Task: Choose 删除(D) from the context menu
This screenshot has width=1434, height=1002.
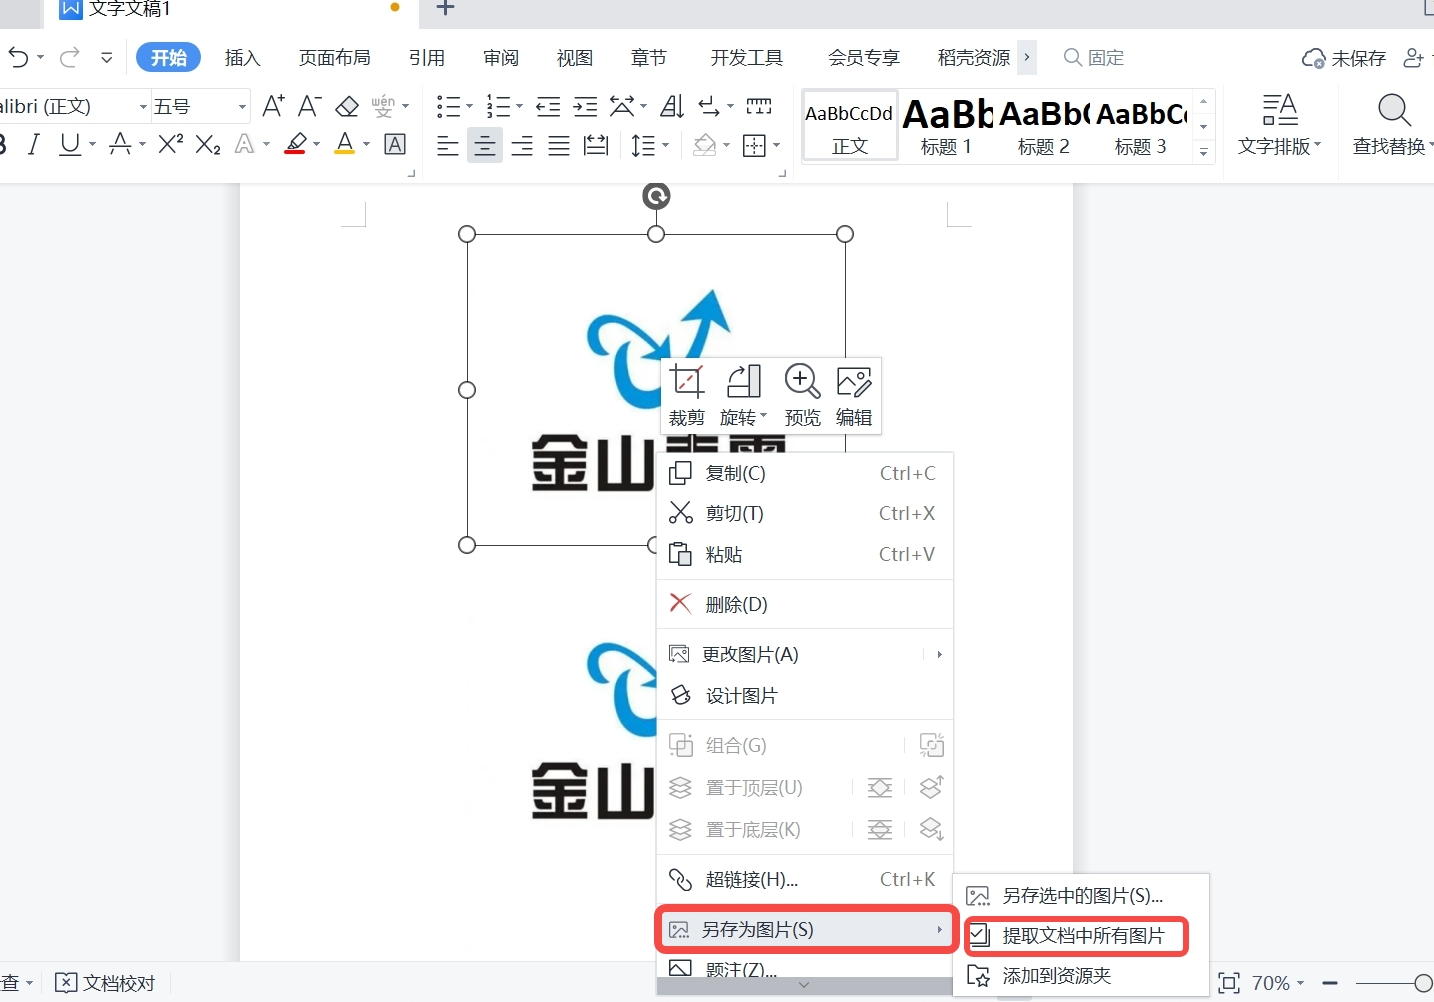Action: [x=805, y=604]
